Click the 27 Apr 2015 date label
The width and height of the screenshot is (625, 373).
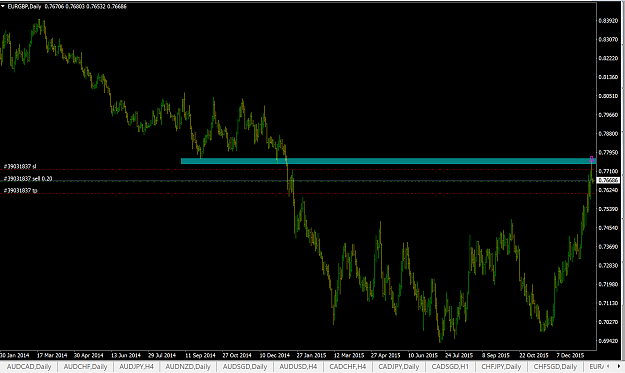[385, 355]
